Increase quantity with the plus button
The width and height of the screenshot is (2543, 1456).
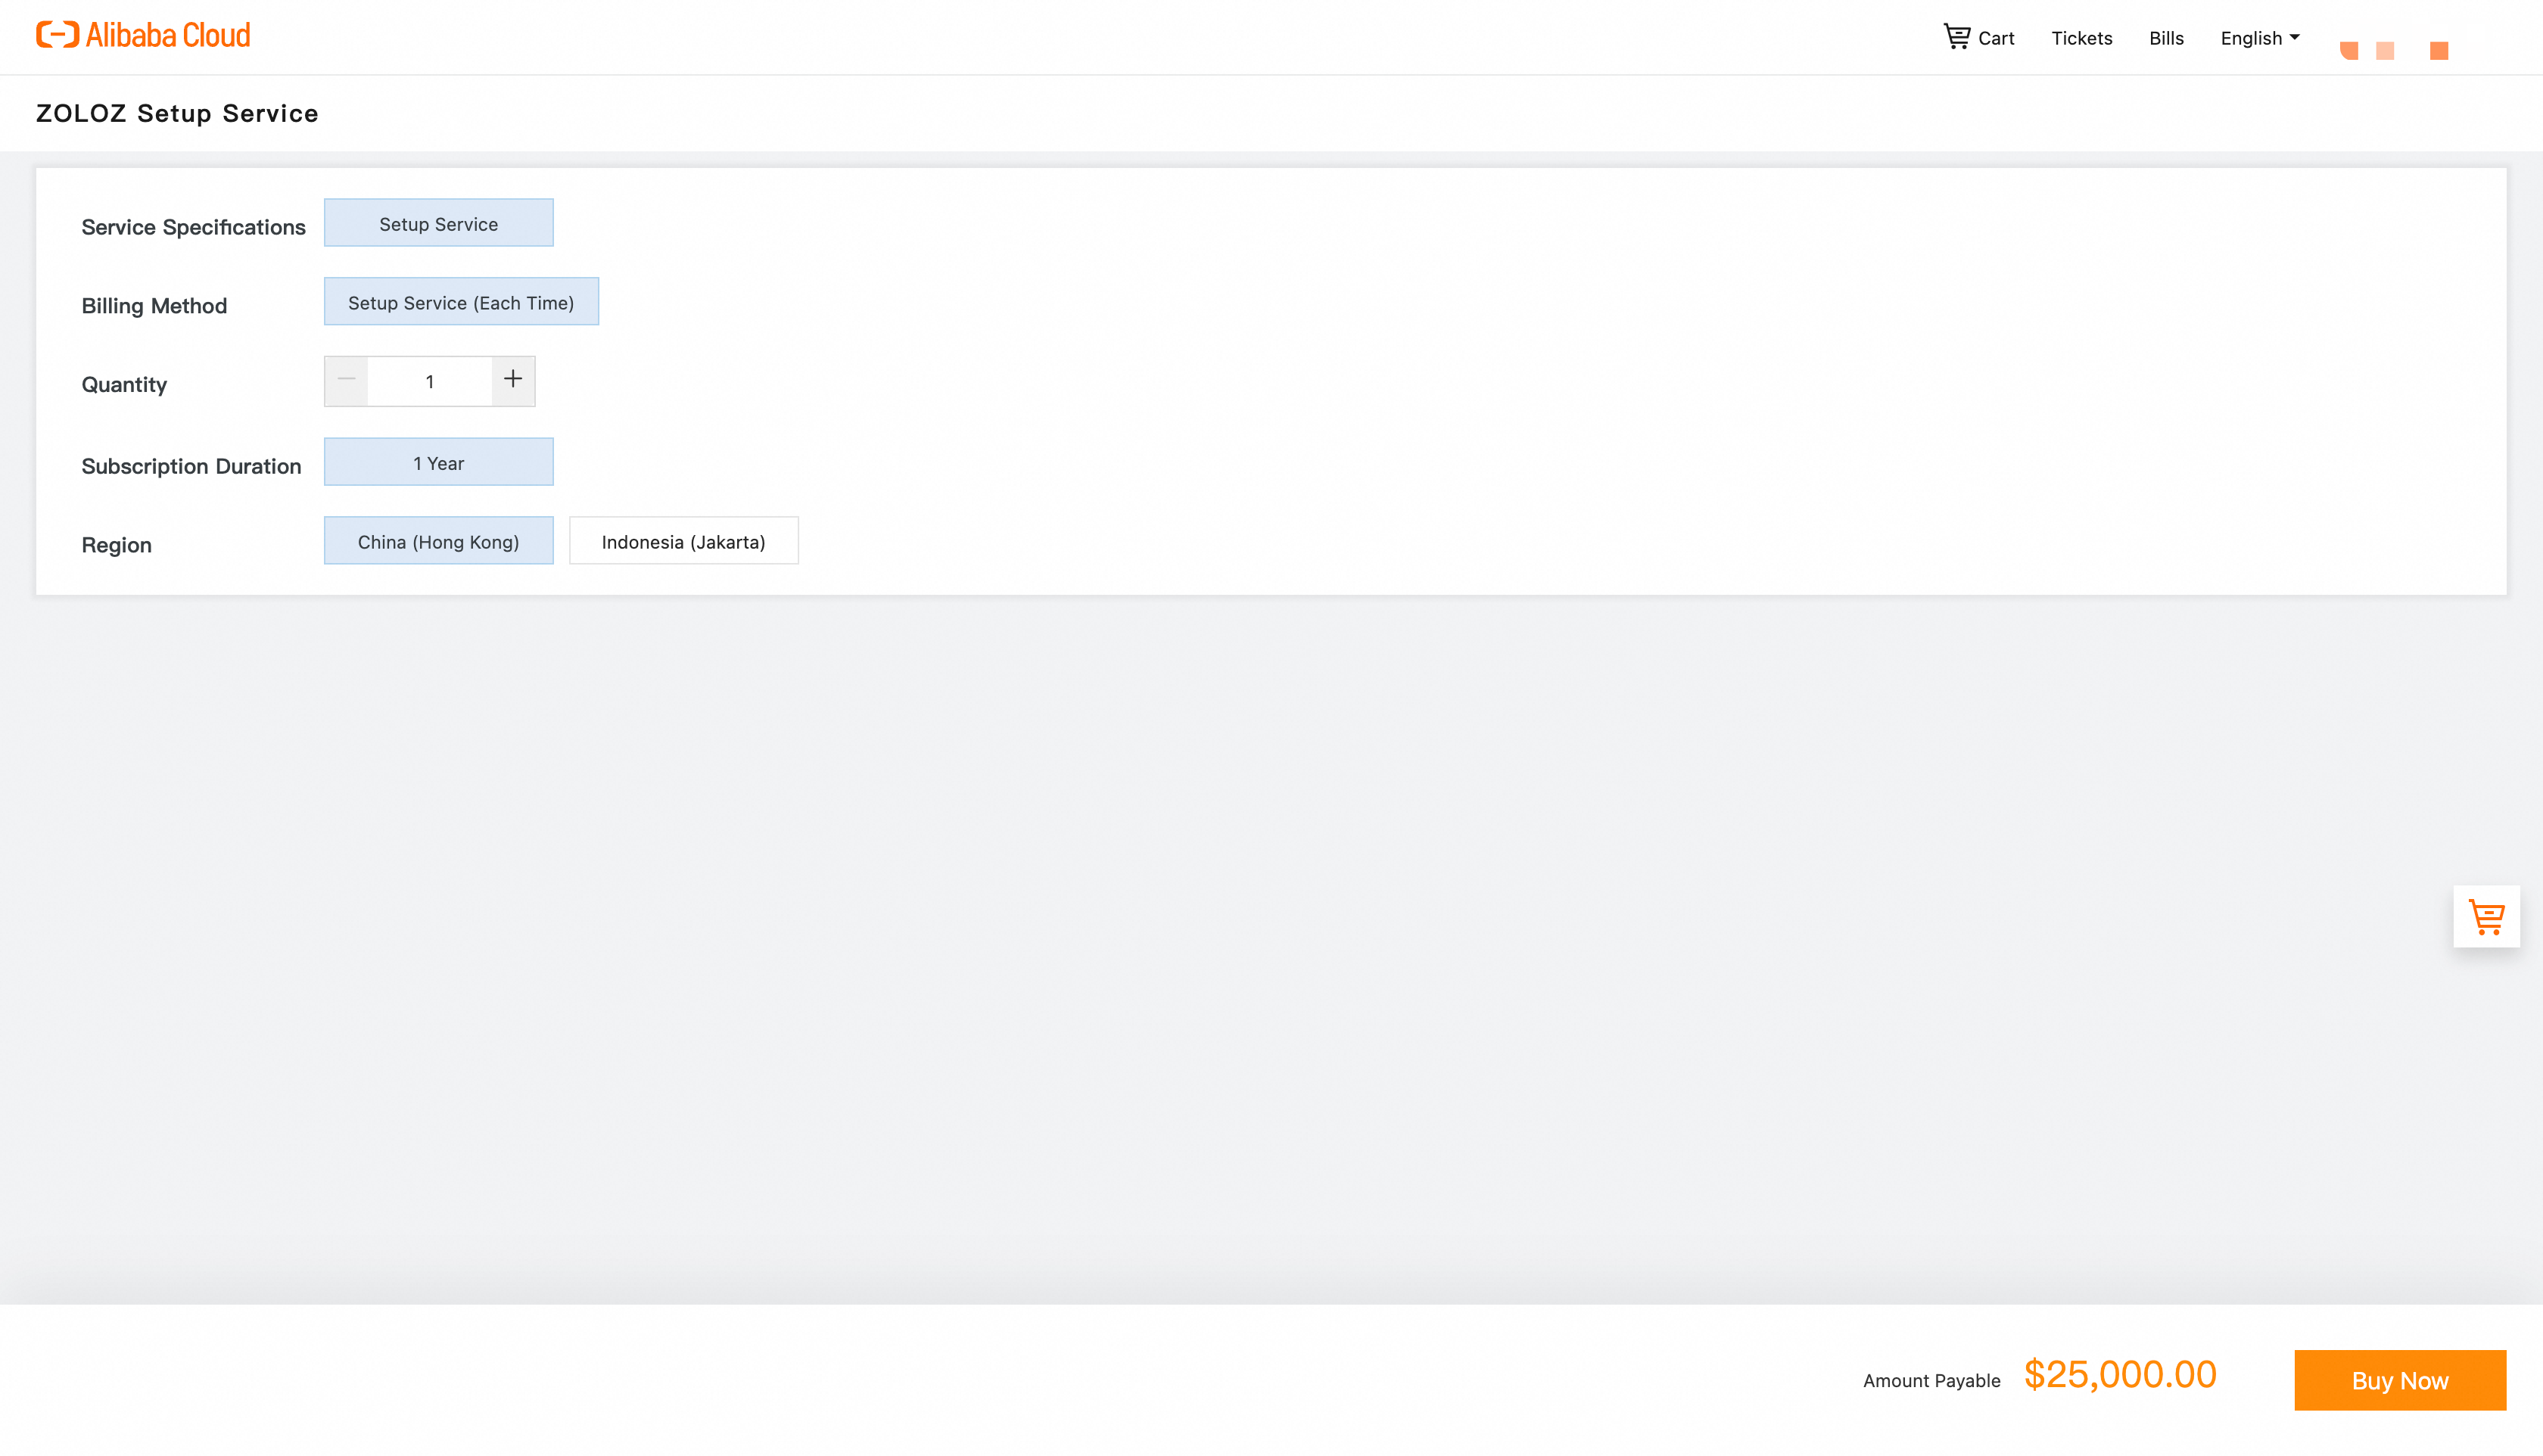513,380
